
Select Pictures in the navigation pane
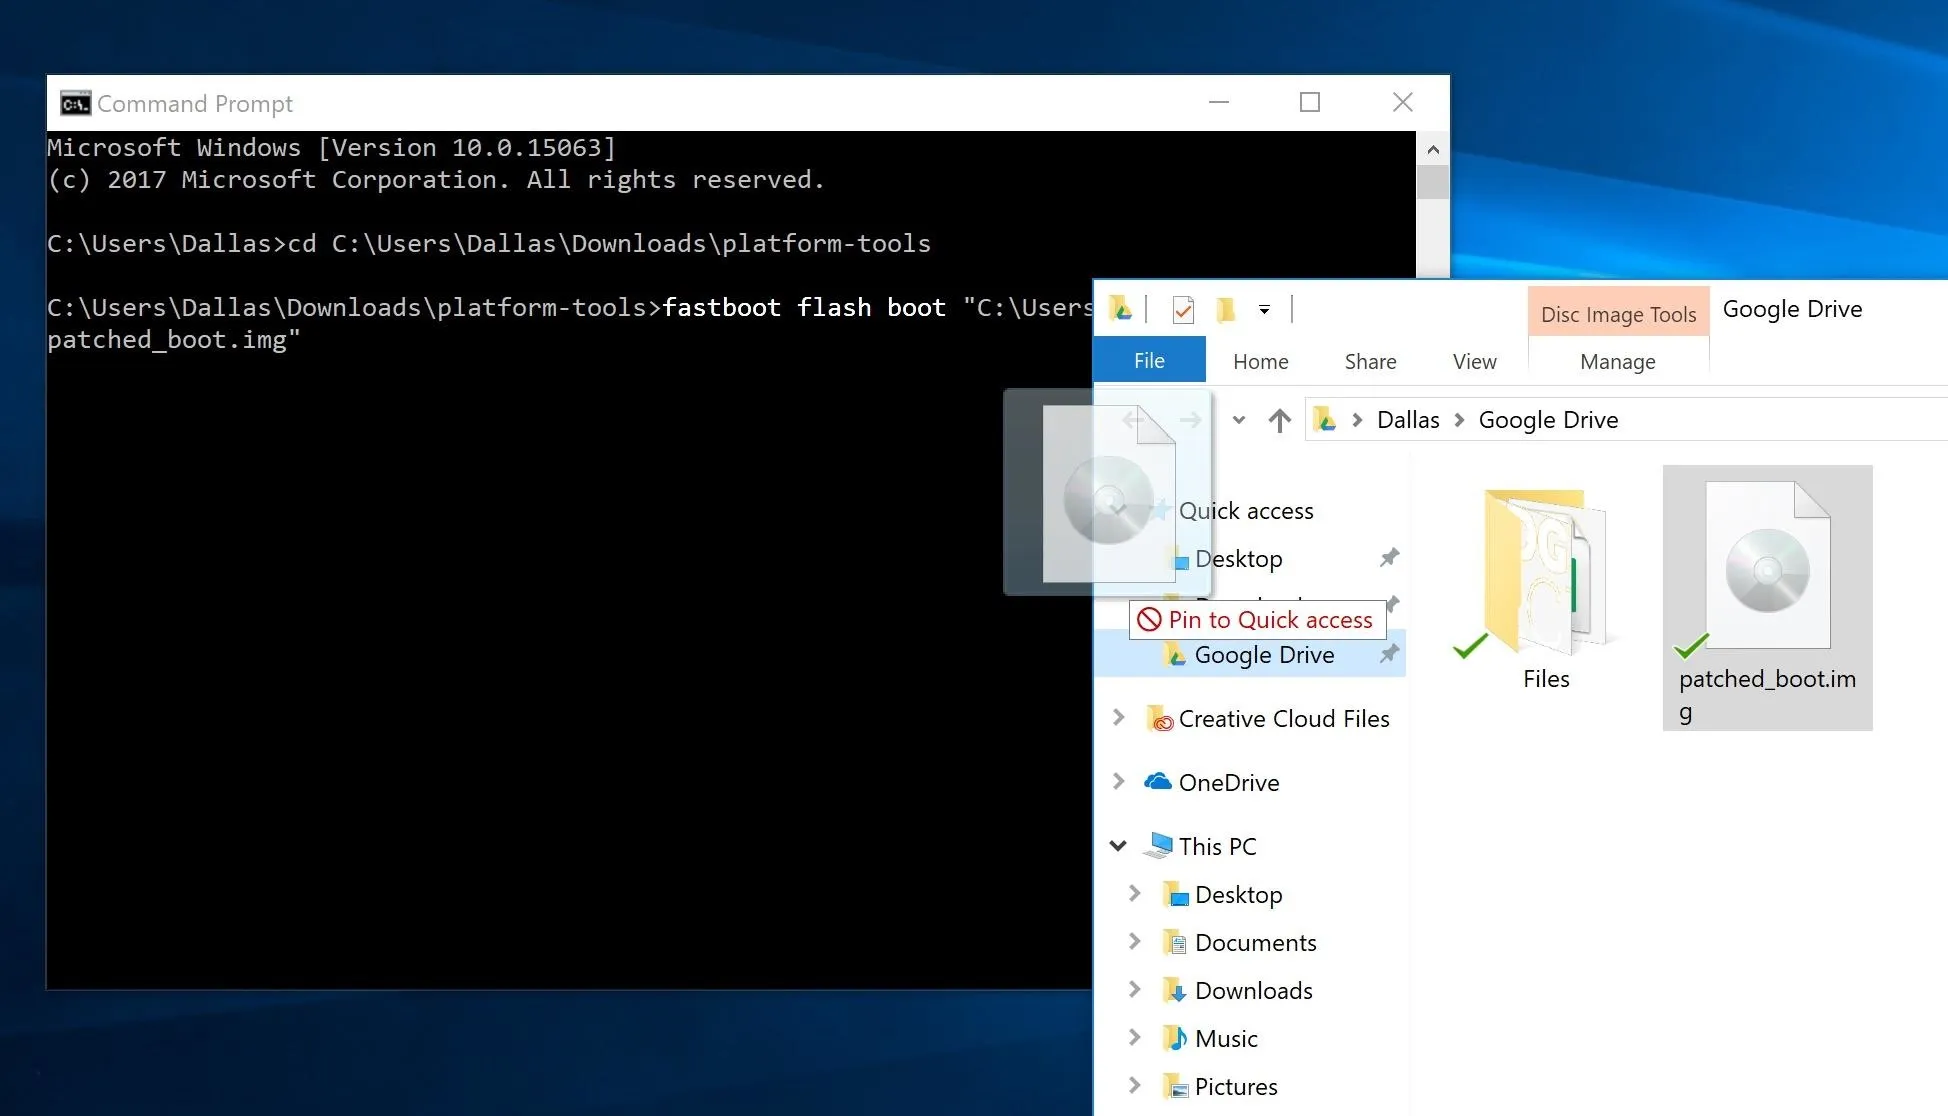tap(1236, 1087)
